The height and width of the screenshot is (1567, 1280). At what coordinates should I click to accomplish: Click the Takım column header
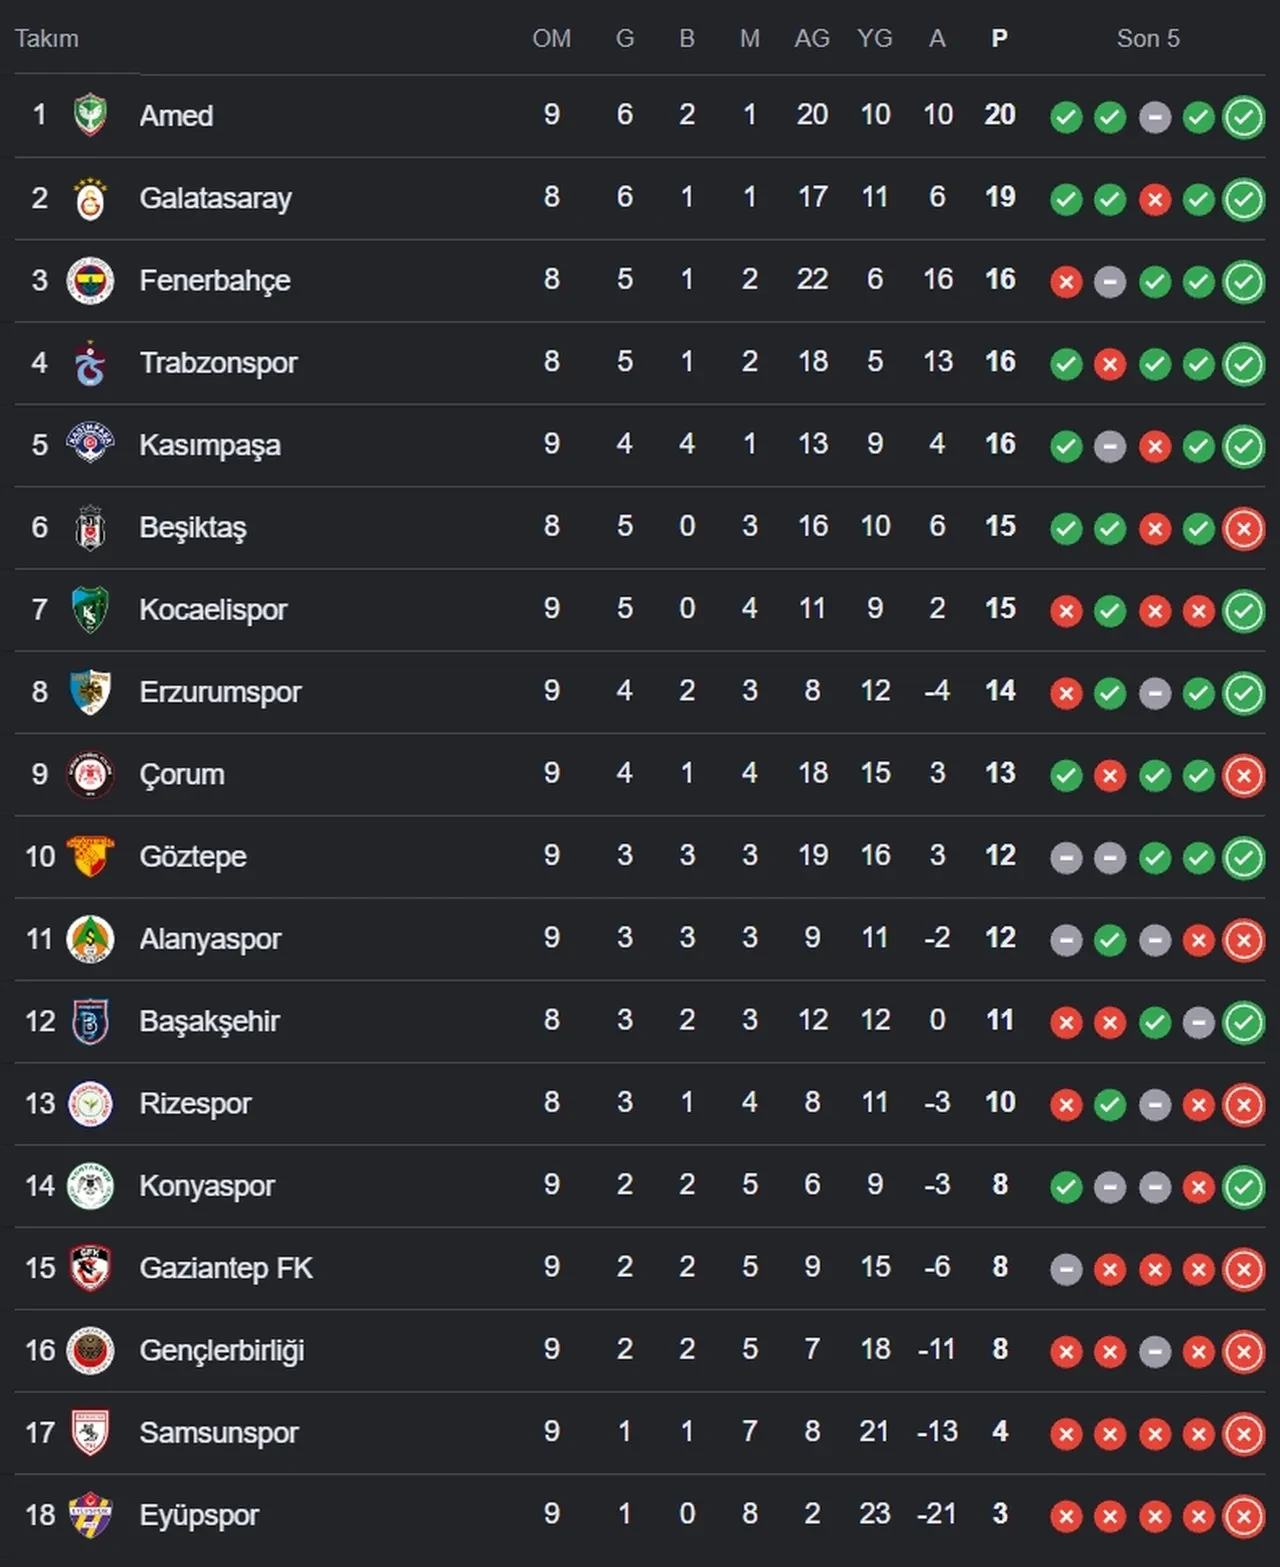46,38
